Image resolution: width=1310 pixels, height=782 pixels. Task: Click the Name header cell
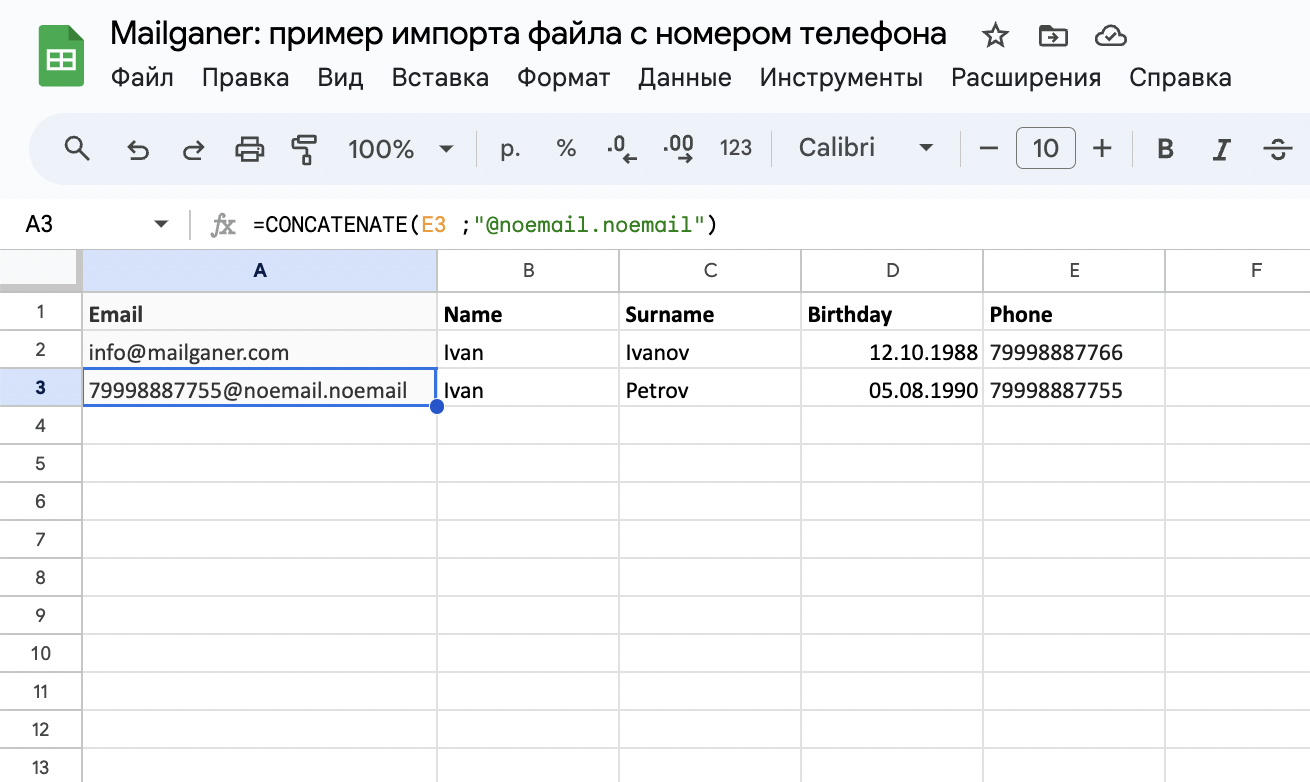(528, 313)
